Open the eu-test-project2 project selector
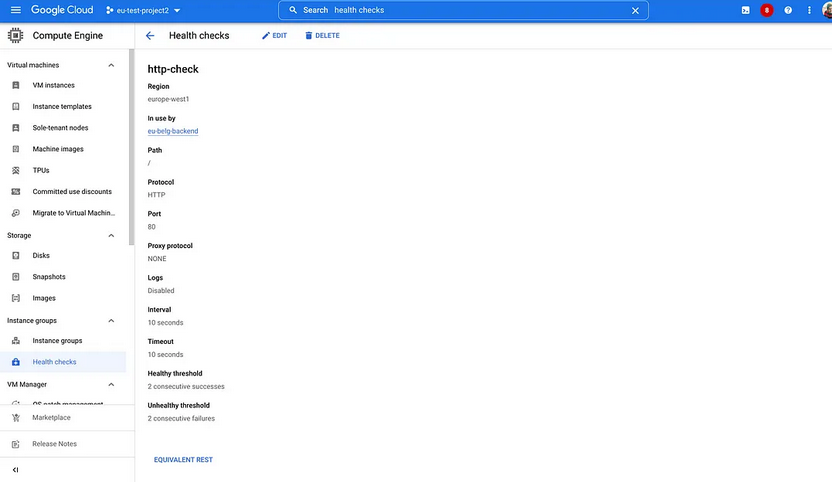Viewport: 832px width, 482px height. (143, 10)
